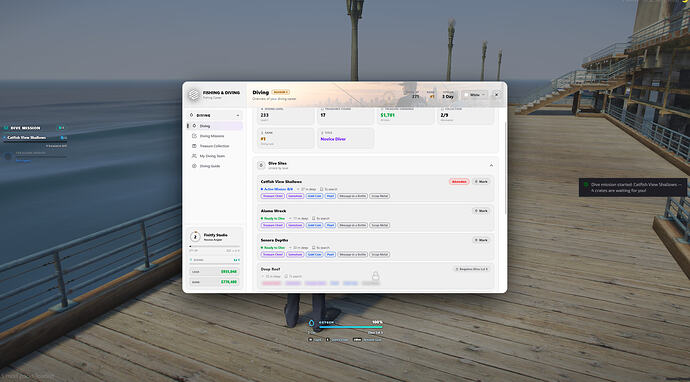Click Catfish View Shallows in Dive Mission HUD
This screenshot has width=690, height=382.
(26, 138)
